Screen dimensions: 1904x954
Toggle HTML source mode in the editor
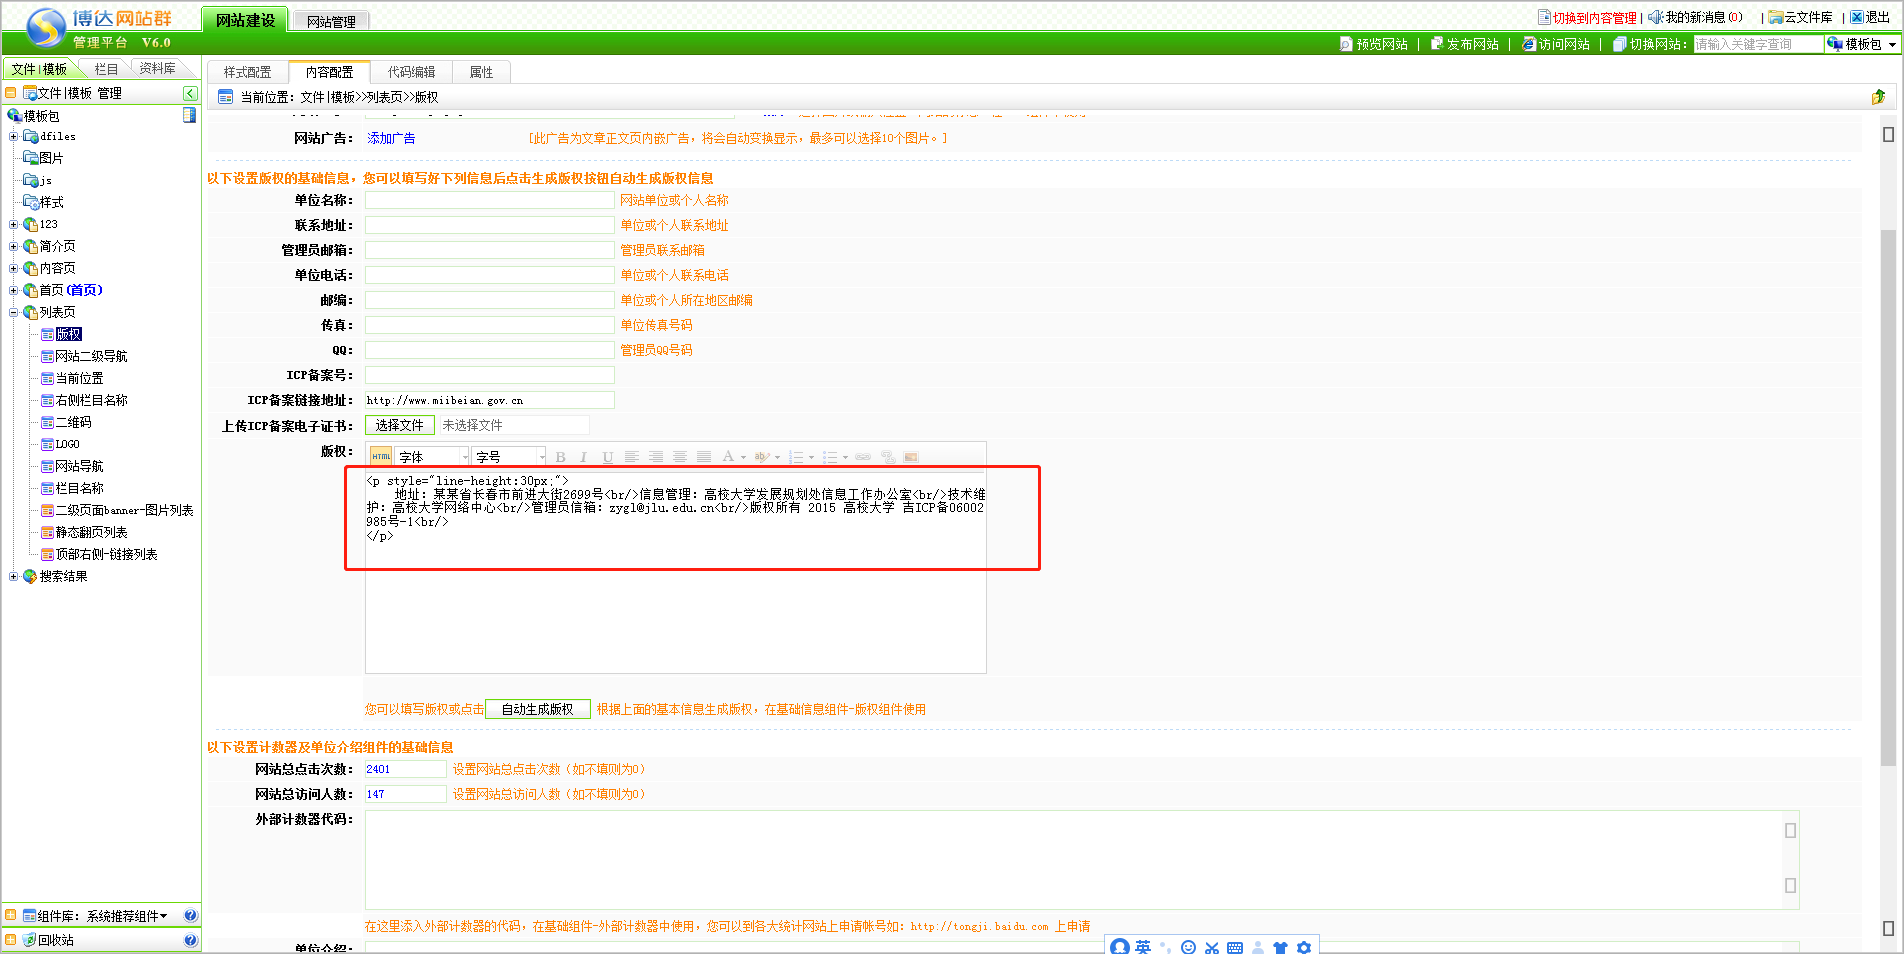[x=380, y=457]
